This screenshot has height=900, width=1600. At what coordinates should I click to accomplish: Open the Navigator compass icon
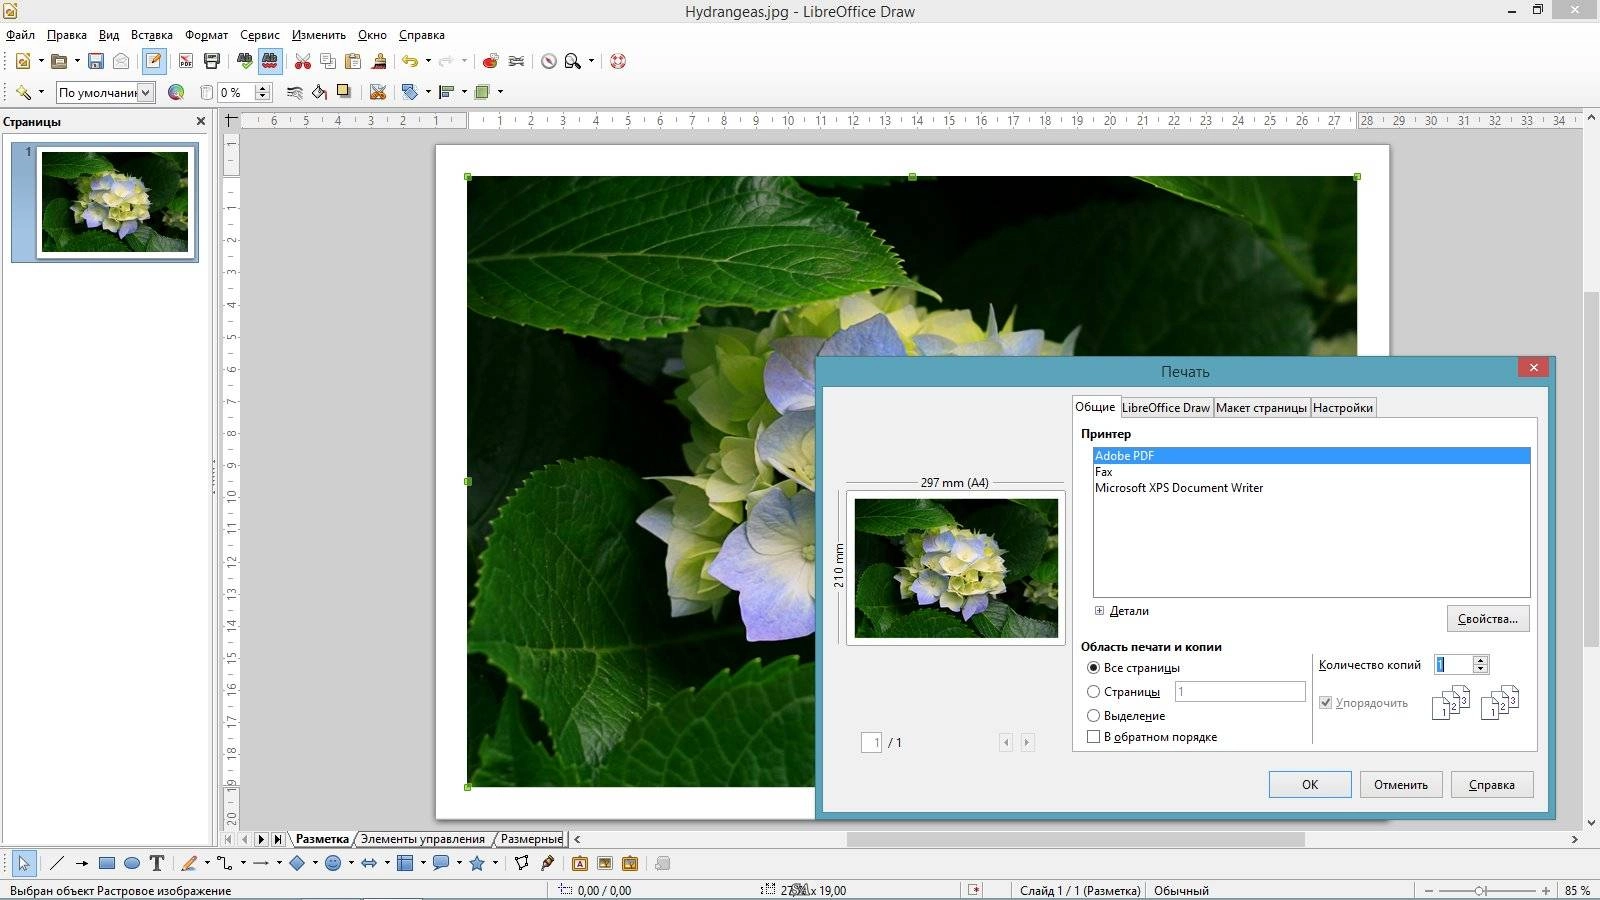click(x=549, y=61)
